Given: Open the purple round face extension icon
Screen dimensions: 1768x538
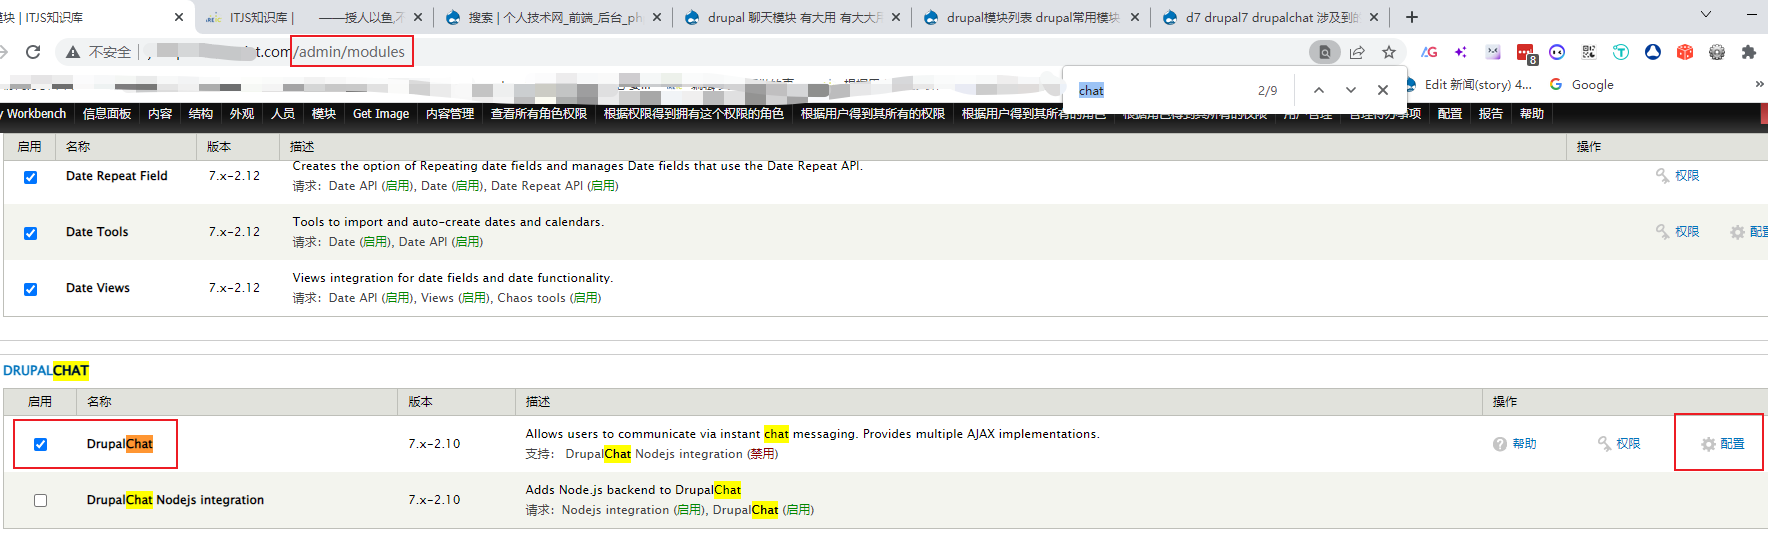Looking at the screenshot, I should (1557, 52).
